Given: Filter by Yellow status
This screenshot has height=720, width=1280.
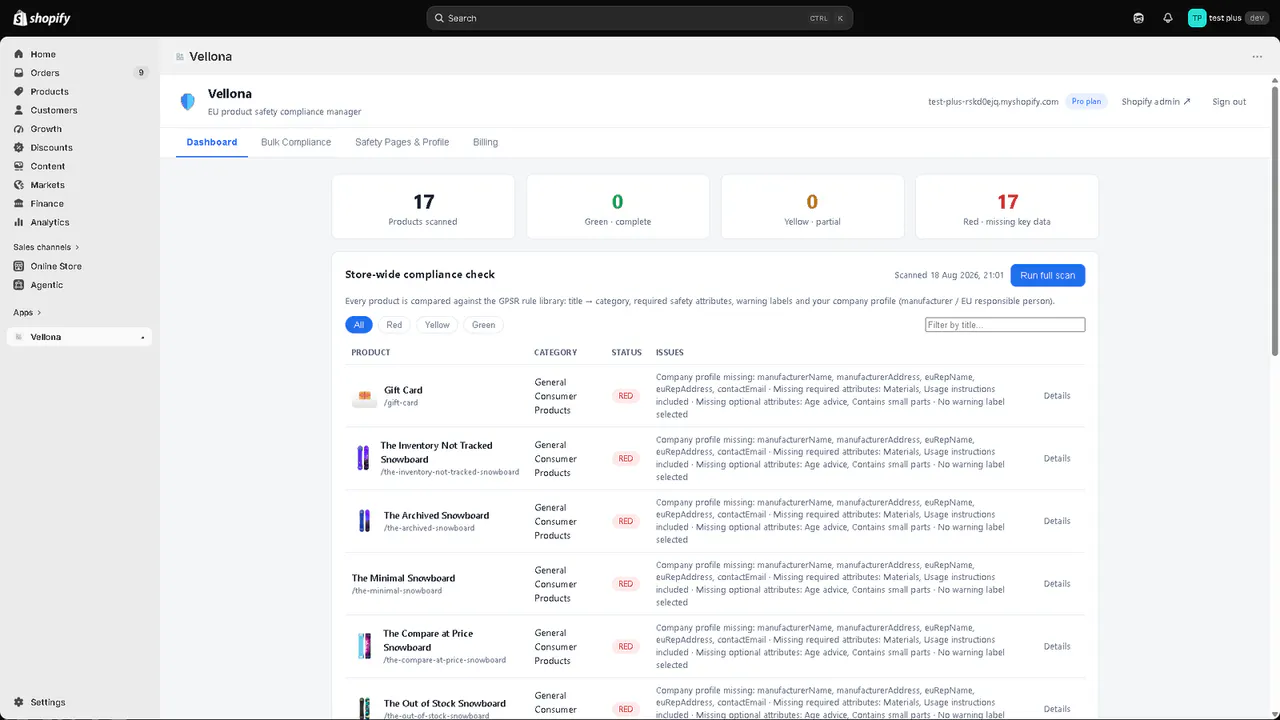Looking at the screenshot, I should pyautogui.click(x=437, y=325).
